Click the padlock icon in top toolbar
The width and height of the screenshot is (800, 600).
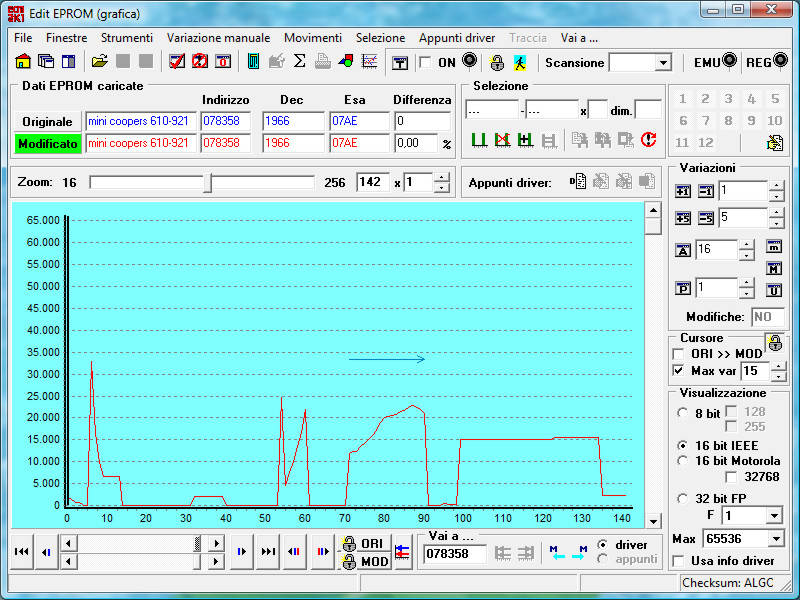pyautogui.click(x=497, y=62)
